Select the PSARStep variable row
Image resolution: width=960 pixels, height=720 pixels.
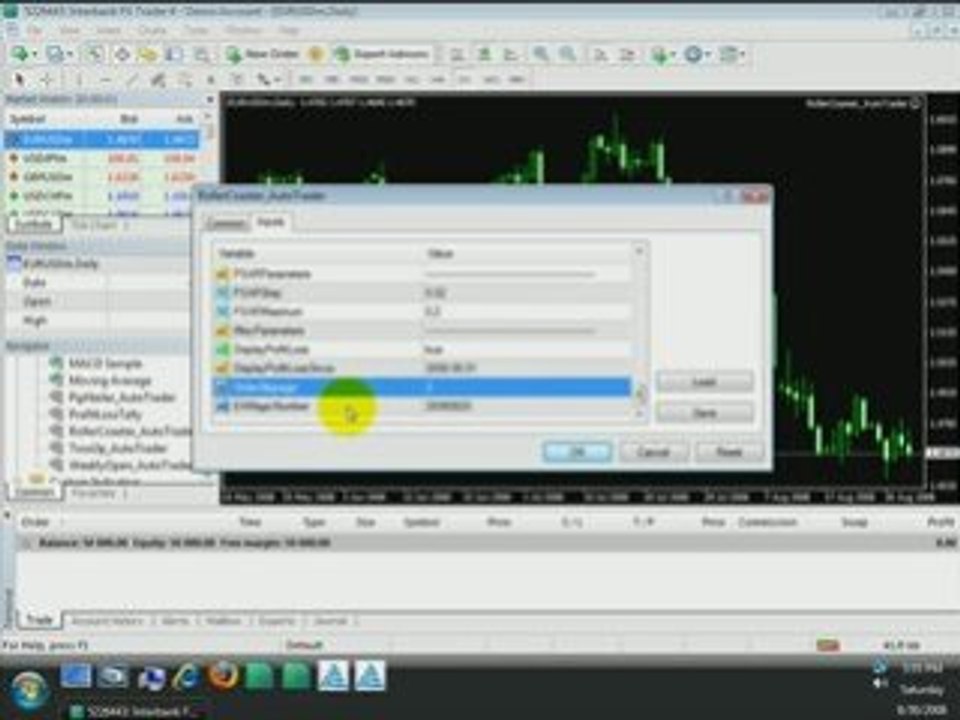click(422, 293)
